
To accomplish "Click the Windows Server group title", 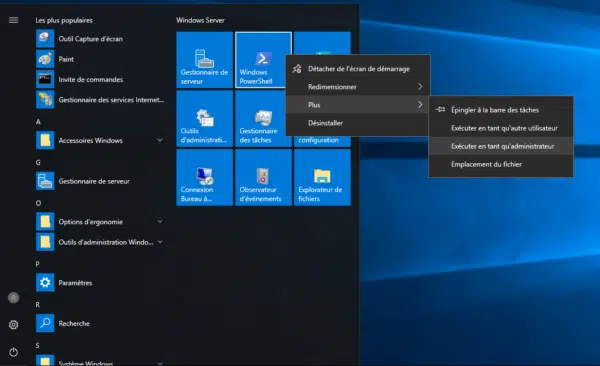I will point(200,20).
